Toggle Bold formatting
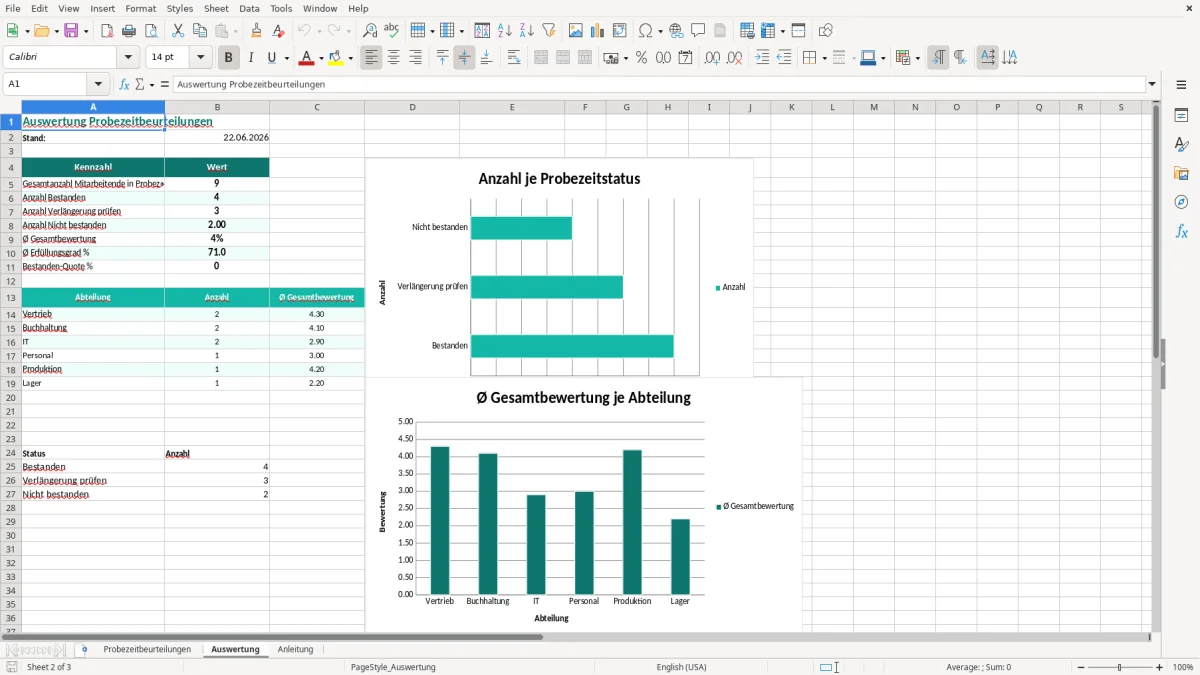 pos(229,58)
